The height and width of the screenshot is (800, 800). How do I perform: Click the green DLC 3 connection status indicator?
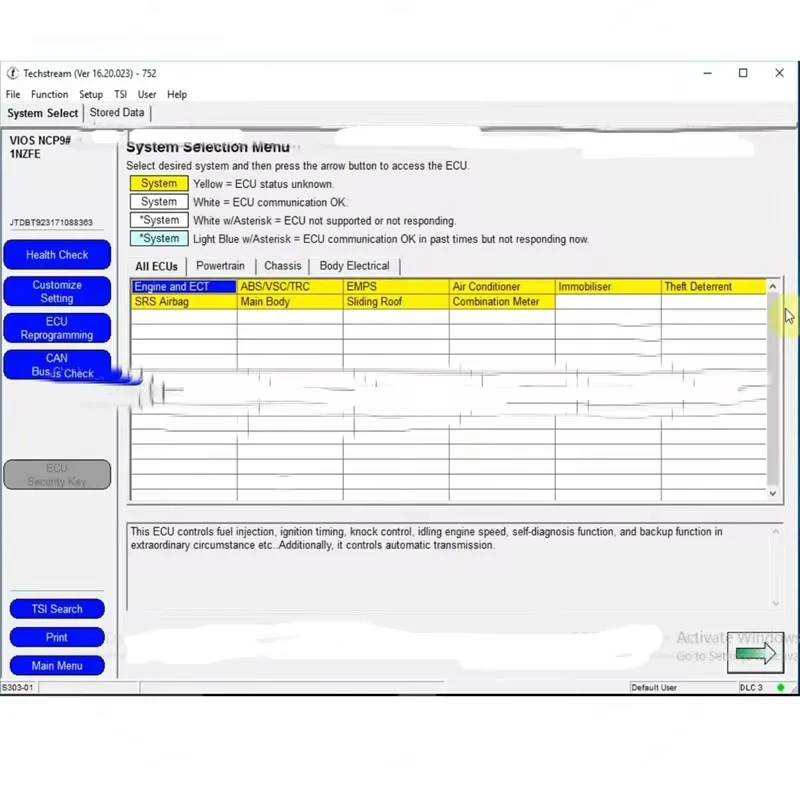[x=780, y=687]
